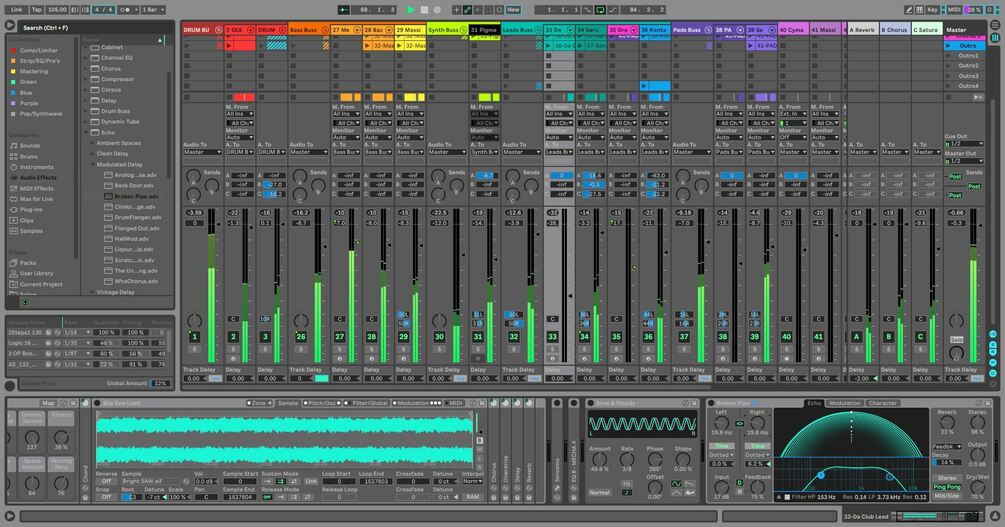Open the Sample tab in Sampler

click(x=287, y=403)
